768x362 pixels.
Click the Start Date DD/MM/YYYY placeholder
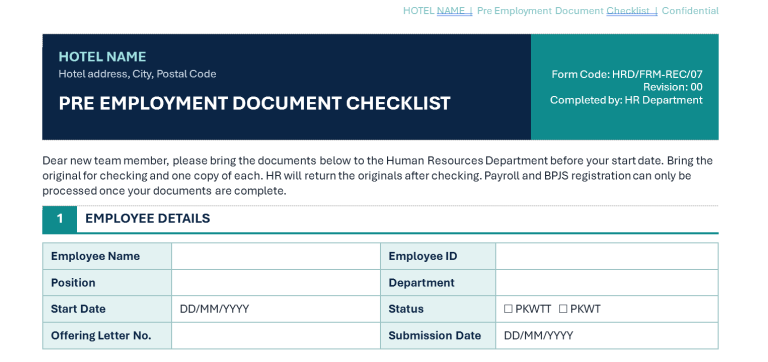[x=215, y=309]
